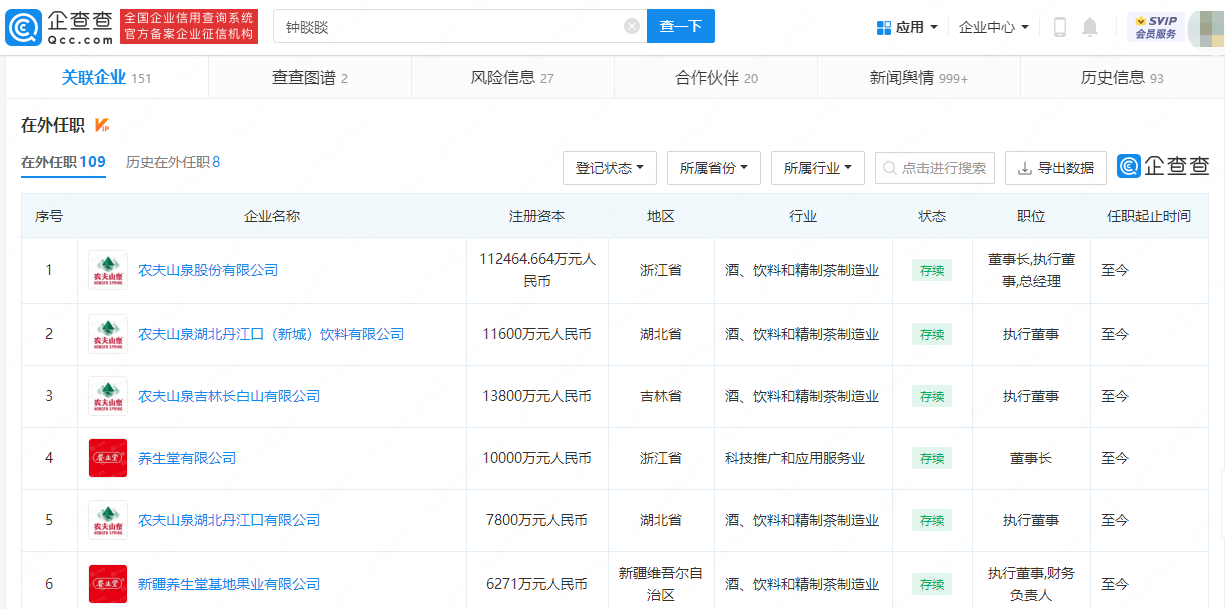Open the 所属行业 filter dropdown

click(818, 168)
